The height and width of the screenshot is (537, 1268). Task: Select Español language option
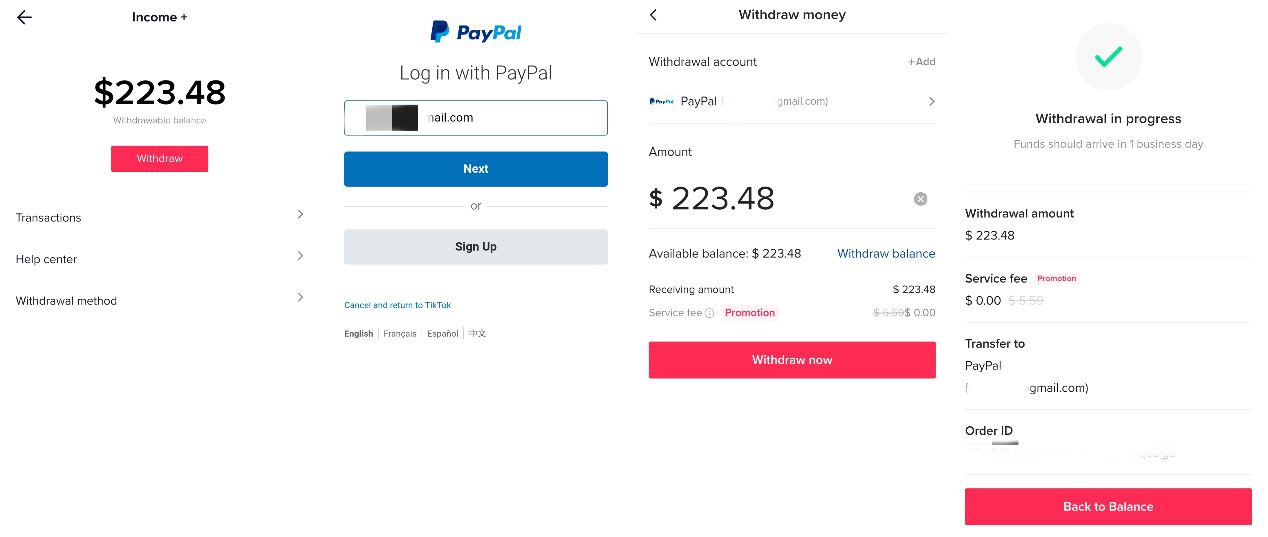pyautogui.click(x=443, y=334)
